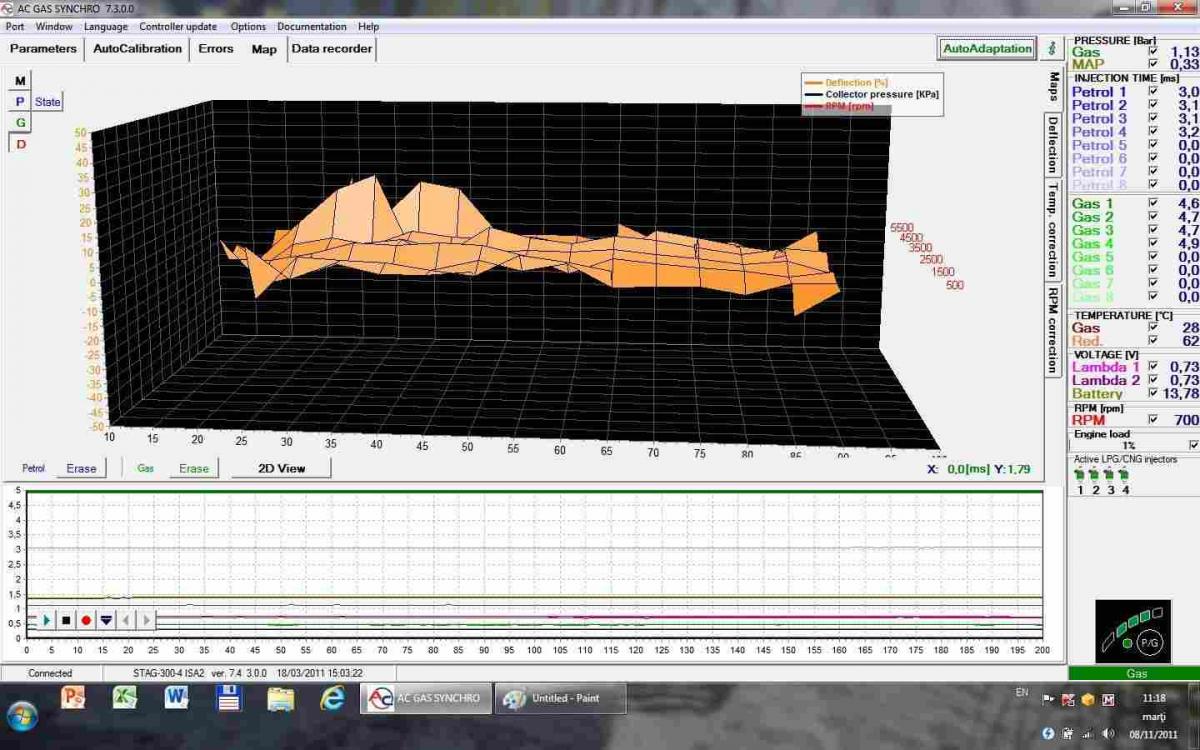Screen dimensions: 1200x750
Task: Select the D map button
Action: coord(20,144)
